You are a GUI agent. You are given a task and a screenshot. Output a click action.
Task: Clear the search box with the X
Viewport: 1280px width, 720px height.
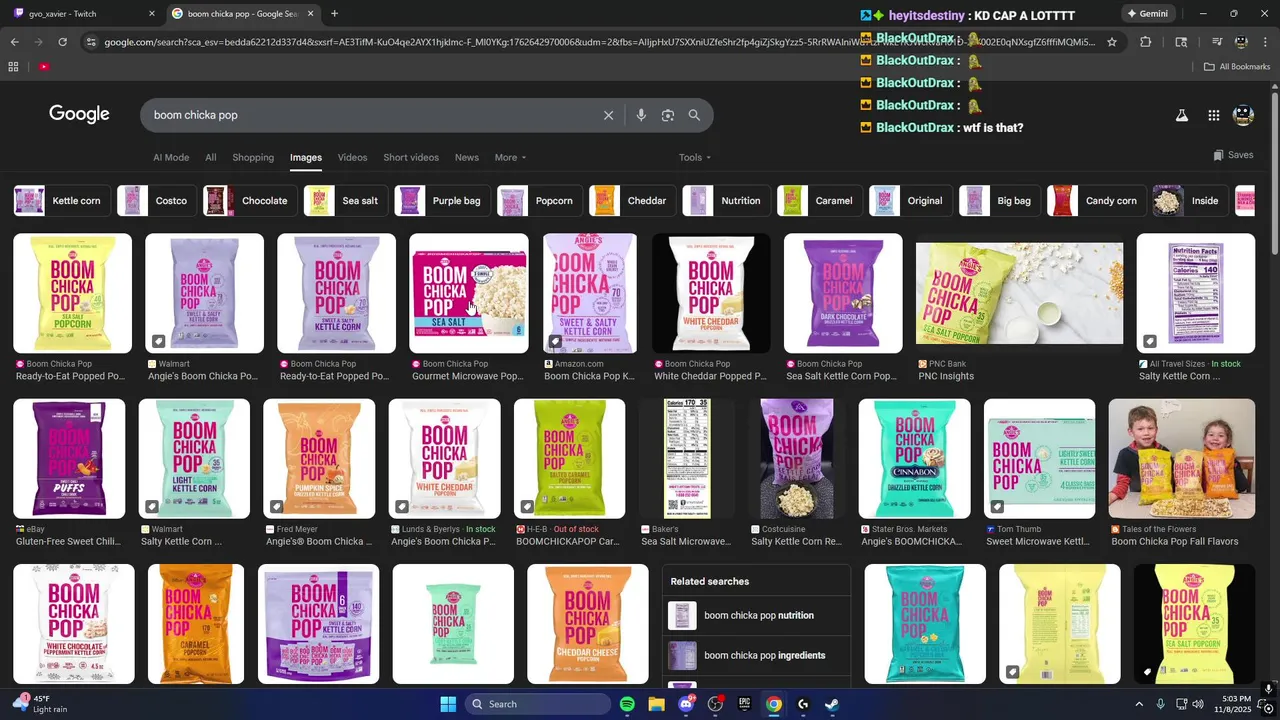pyautogui.click(x=608, y=115)
